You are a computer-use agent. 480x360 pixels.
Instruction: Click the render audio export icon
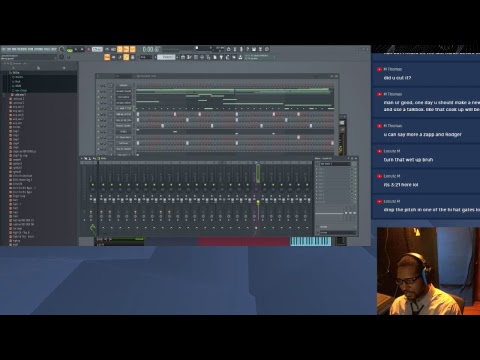point(260,49)
